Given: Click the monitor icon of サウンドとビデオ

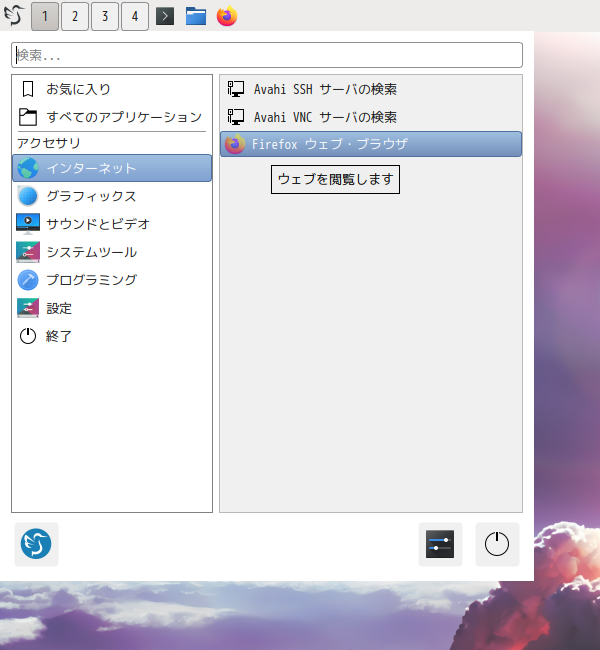Looking at the screenshot, I should click(28, 224).
